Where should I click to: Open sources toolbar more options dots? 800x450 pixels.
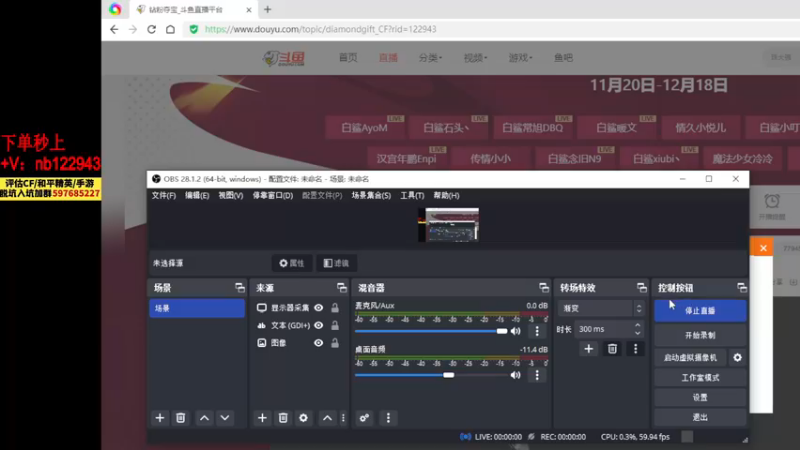click(x=343, y=418)
